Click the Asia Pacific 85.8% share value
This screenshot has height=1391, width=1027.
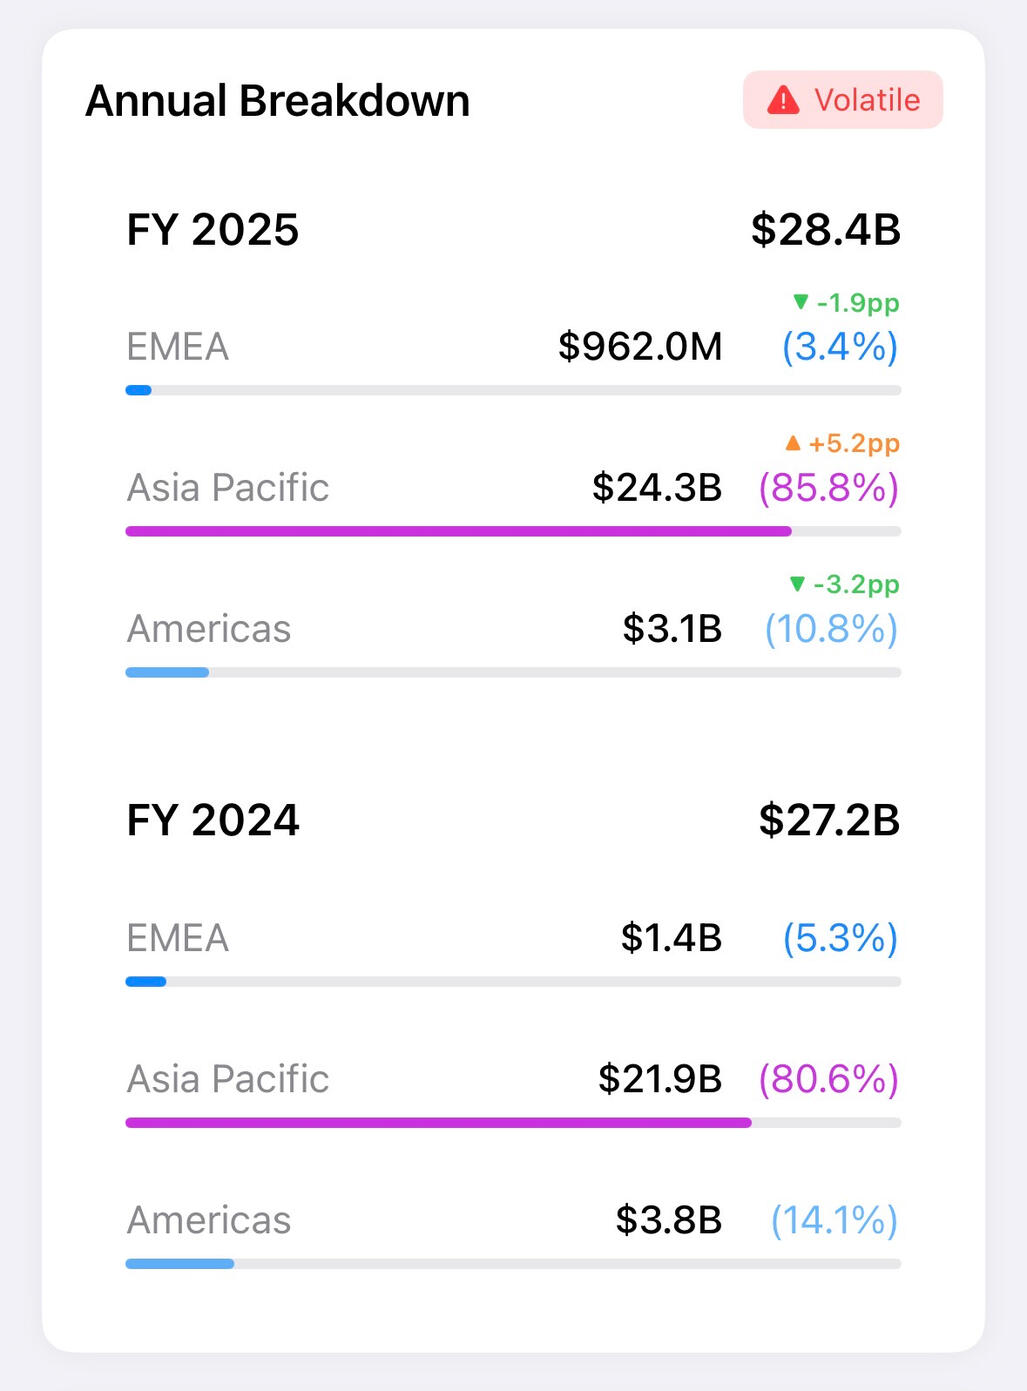coord(829,488)
